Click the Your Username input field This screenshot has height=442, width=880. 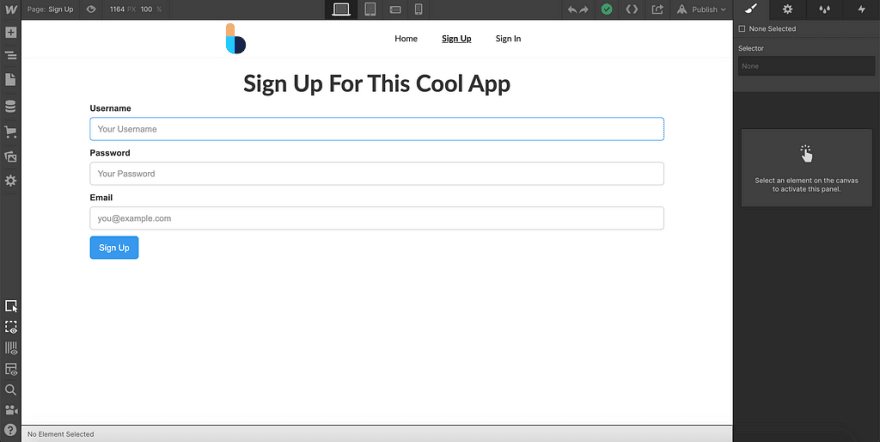(377, 129)
